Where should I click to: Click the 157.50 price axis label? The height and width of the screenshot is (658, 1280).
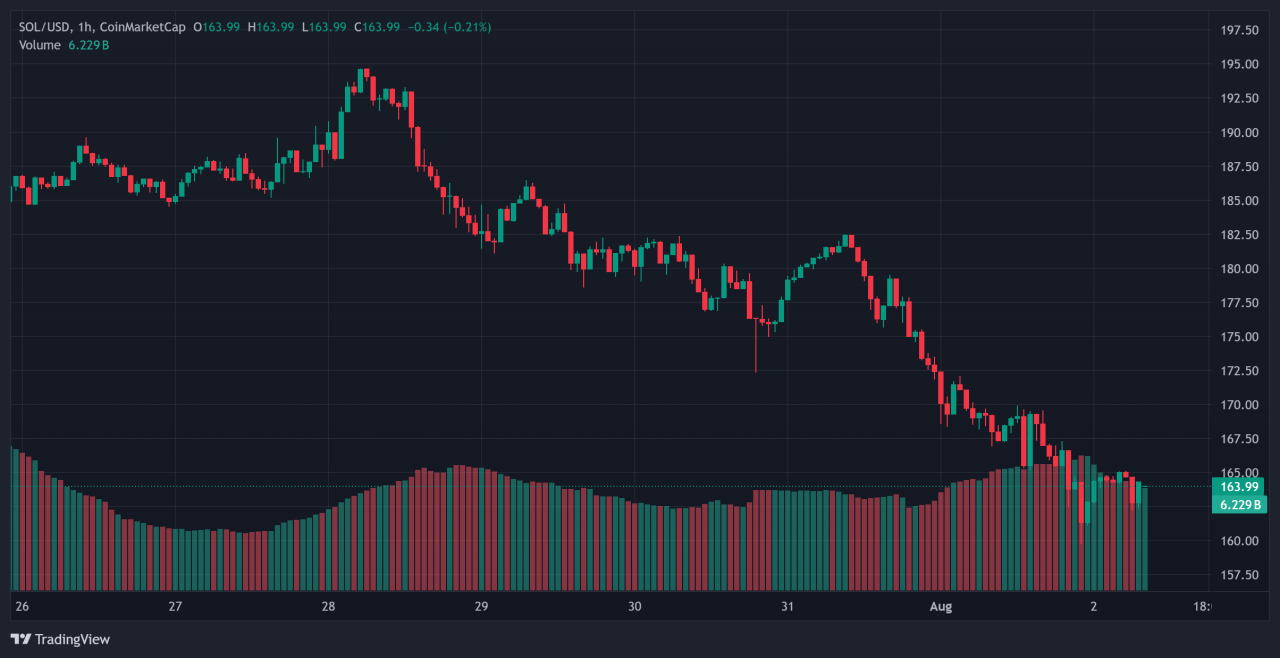point(1239,575)
